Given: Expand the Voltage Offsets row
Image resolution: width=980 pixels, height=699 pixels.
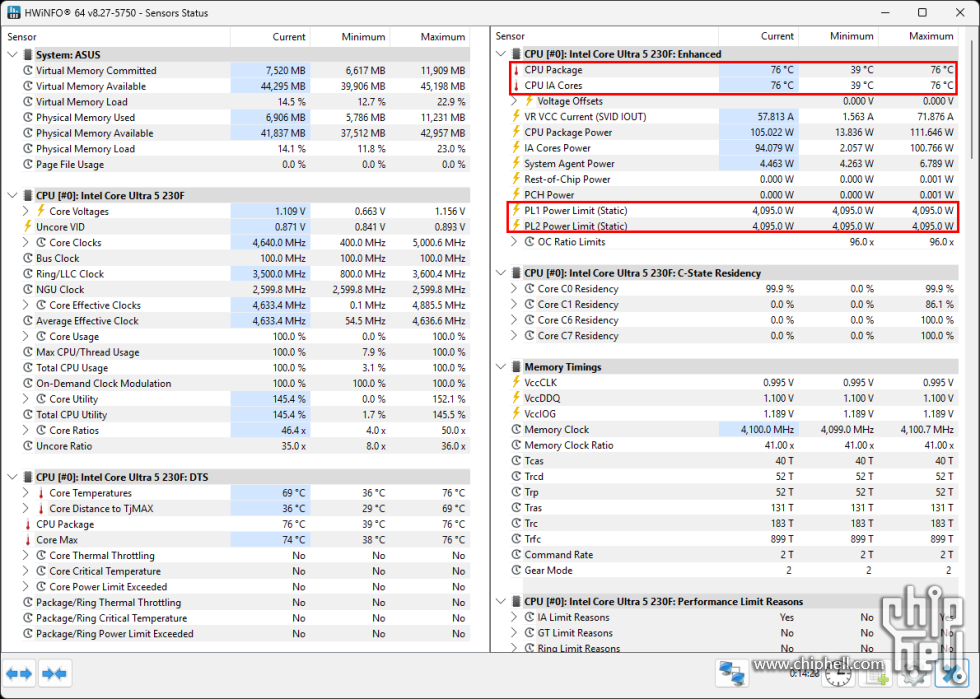Looking at the screenshot, I should pyautogui.click(x=514, y=101).
